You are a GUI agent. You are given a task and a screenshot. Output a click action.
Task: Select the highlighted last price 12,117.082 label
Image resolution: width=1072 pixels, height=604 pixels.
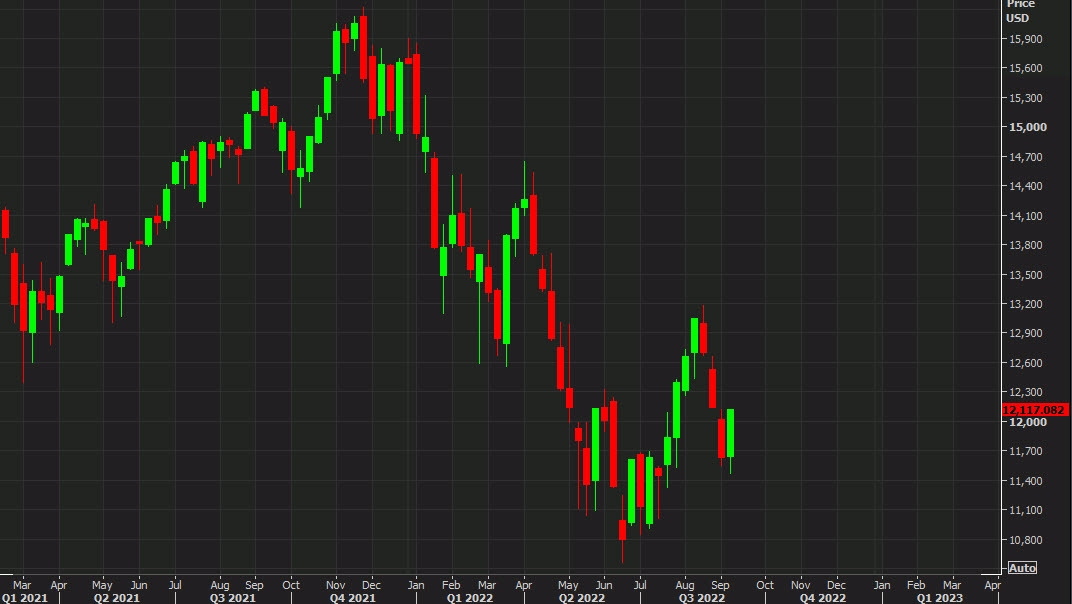point(1033,410)
